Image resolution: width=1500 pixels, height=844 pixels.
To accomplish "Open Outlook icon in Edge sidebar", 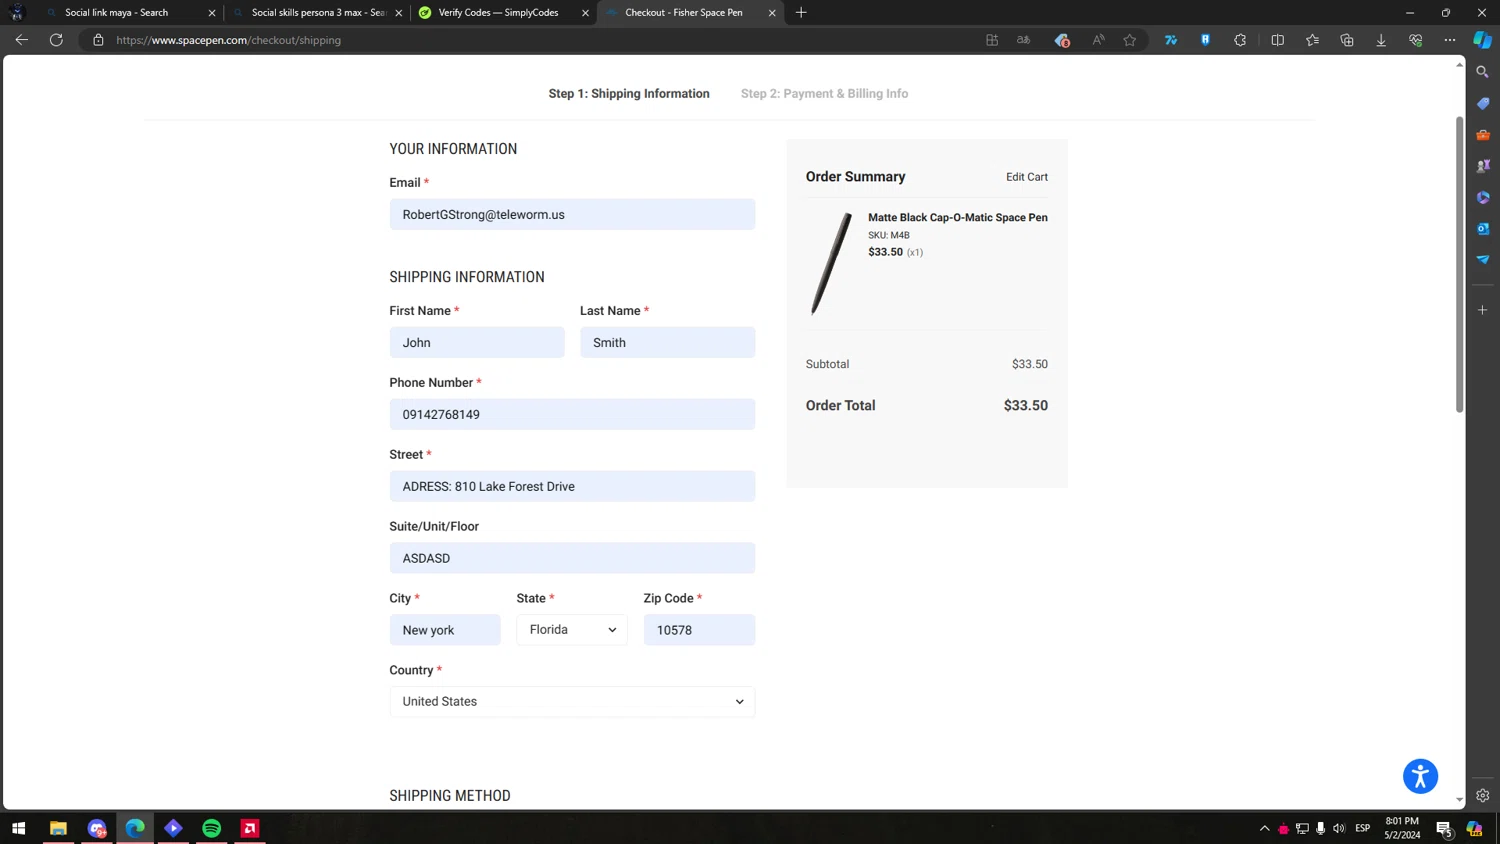I will [1483, 228].
